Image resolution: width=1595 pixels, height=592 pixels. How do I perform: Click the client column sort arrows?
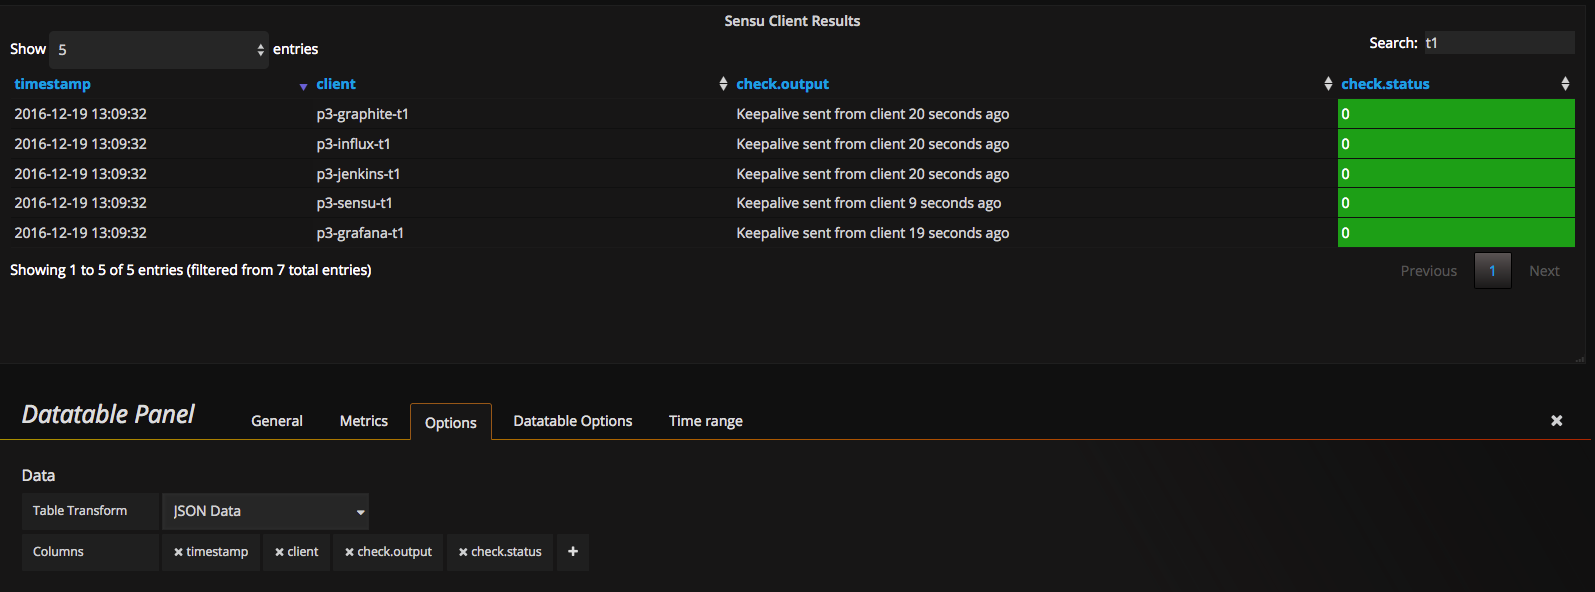[723, 84]
